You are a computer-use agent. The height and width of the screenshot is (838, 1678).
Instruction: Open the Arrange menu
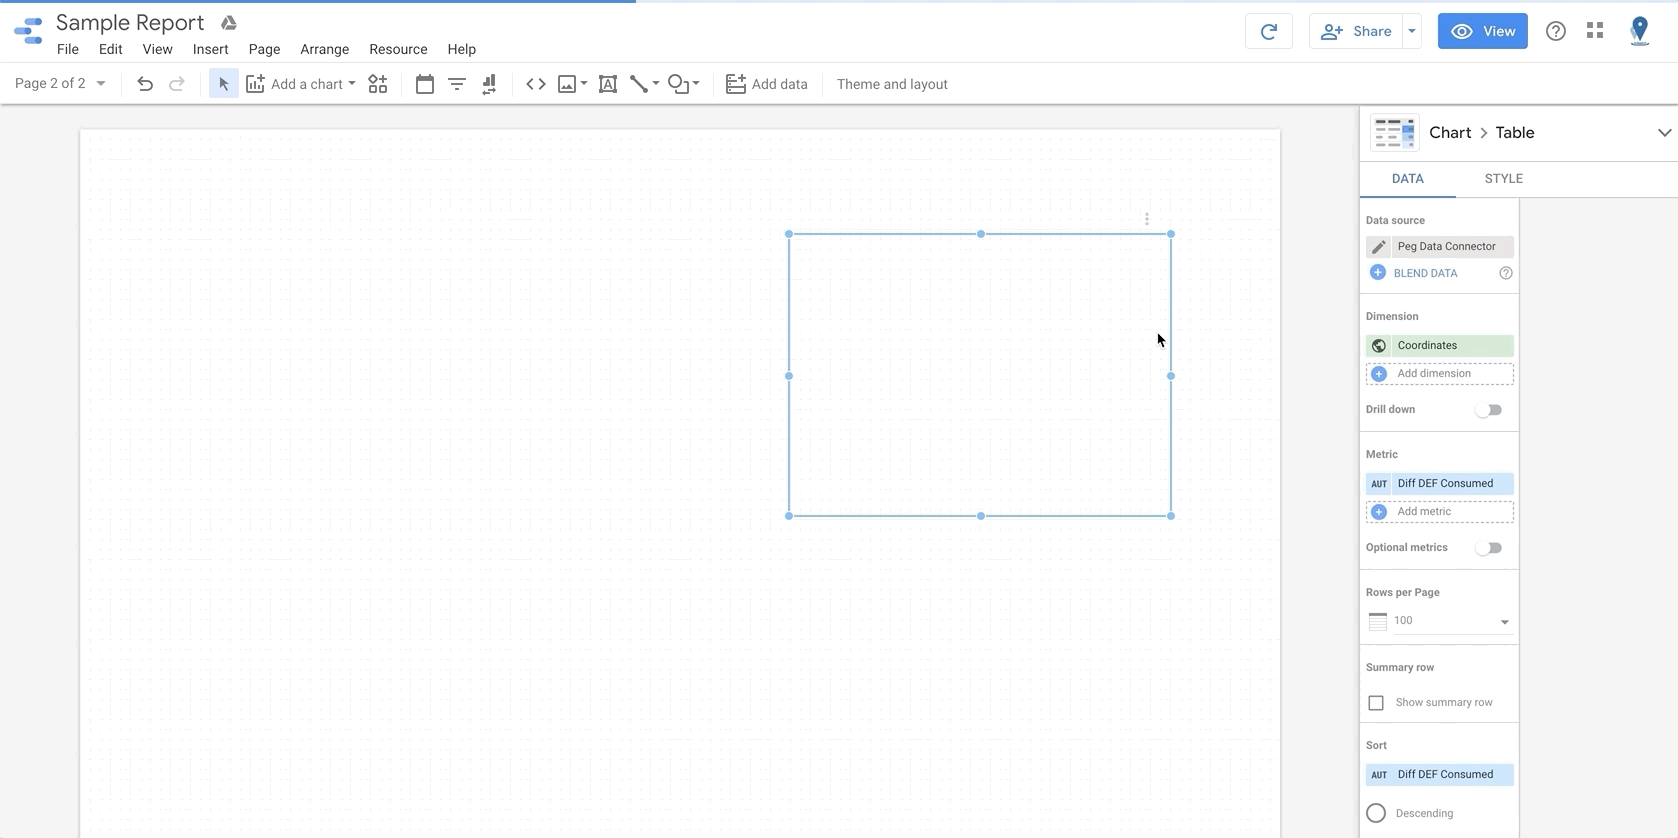coord(325,49)
